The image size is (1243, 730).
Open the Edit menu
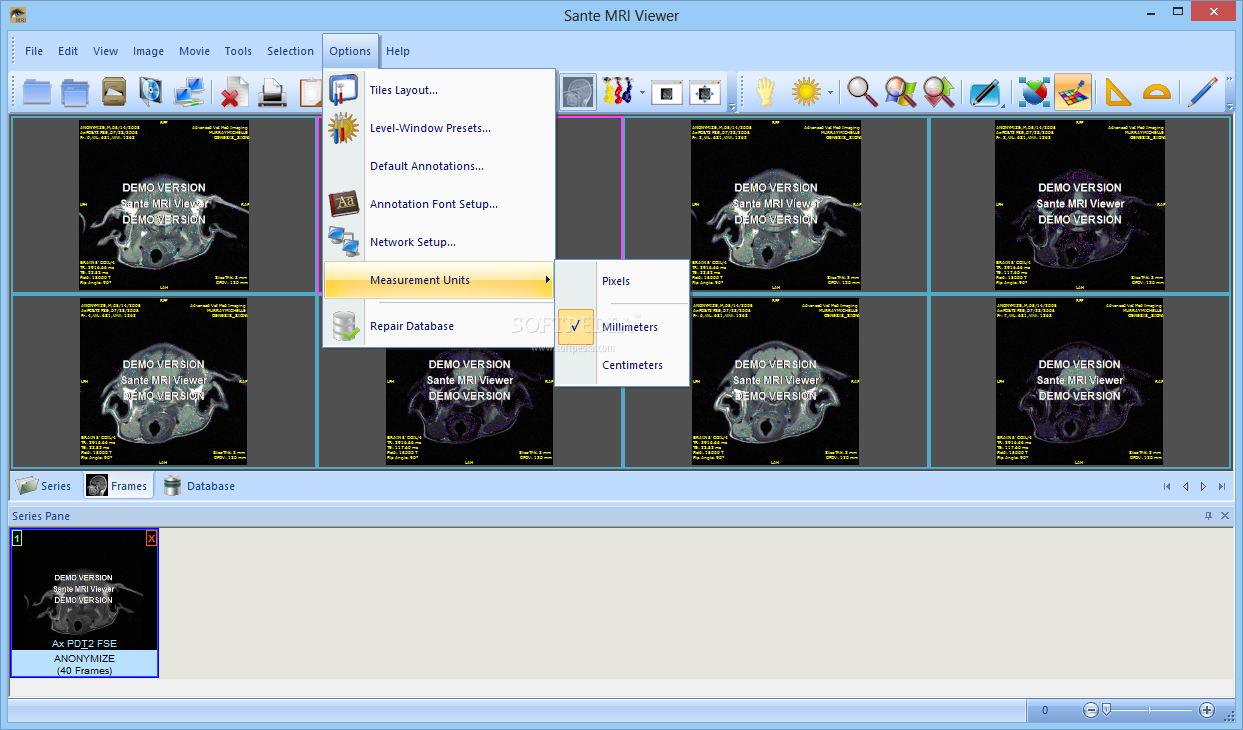(x=68, y=51)
